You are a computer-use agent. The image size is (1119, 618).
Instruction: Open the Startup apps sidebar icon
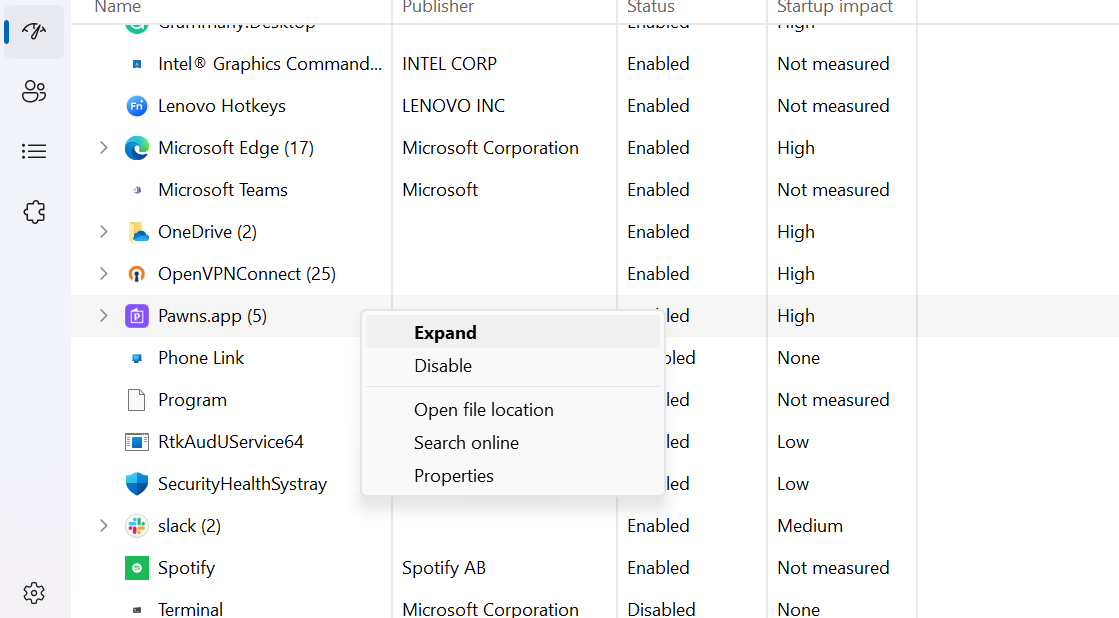coord(34,31)
